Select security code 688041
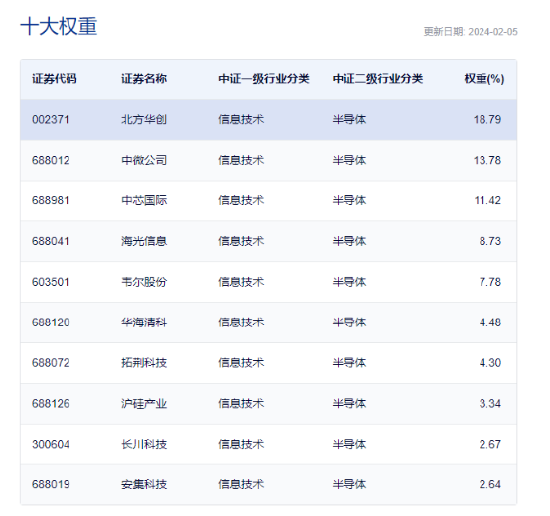550x516 pixels. [x=51, y=241]
